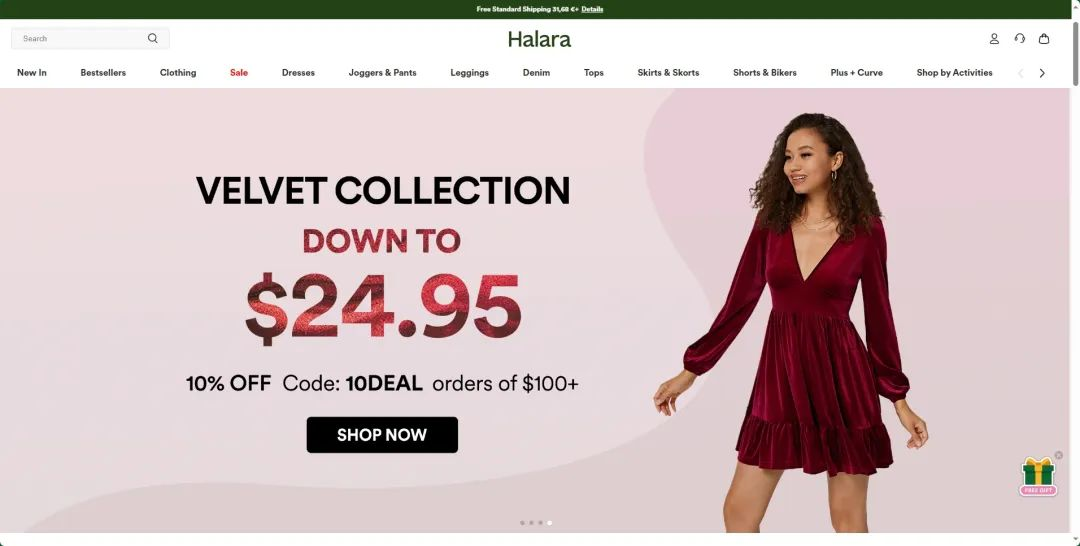Viewport: 1080px width, 546px height.
Task: Go to the Halara home logo
Action: 539,39
